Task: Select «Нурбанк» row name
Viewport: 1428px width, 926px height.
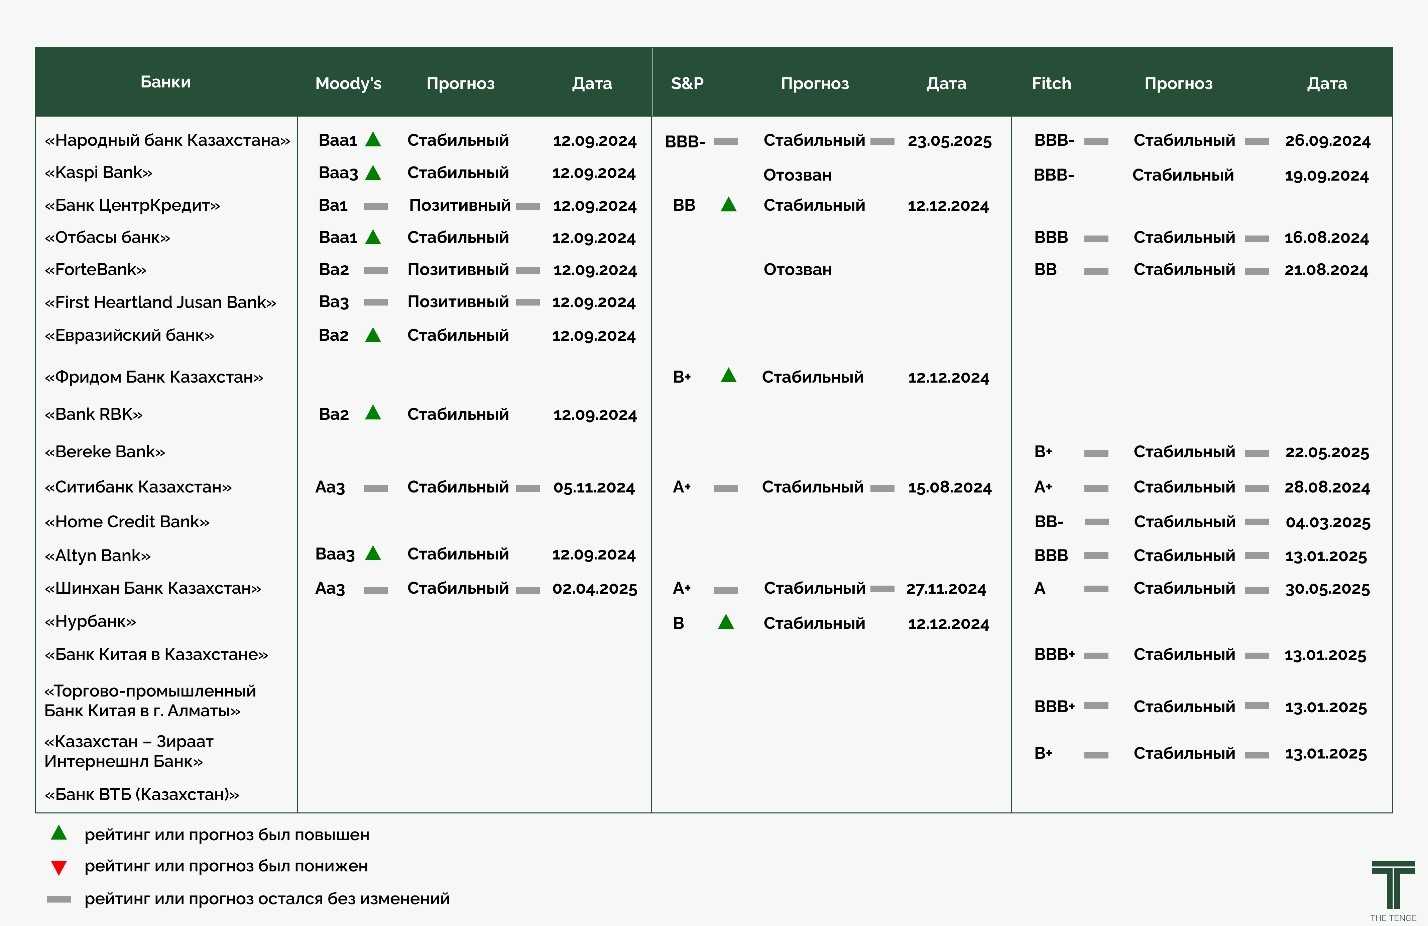Action: coord(90,621)
